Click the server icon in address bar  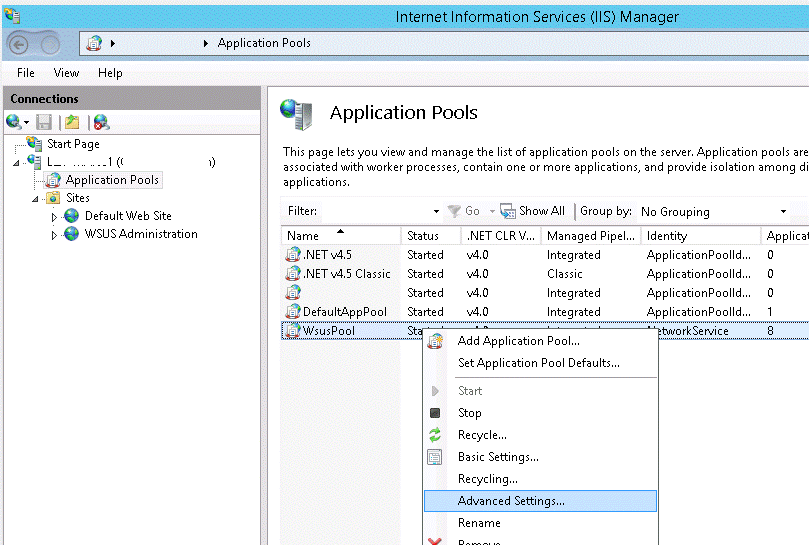click(x=94, y=43)
